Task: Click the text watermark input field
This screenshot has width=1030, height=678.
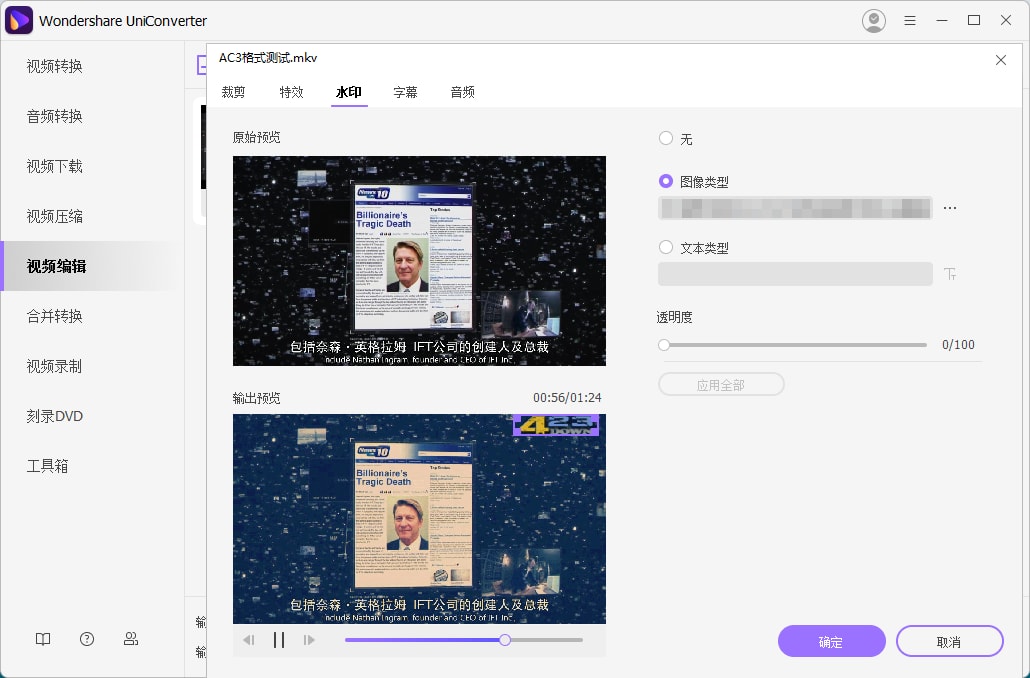Action: (795, 272)
